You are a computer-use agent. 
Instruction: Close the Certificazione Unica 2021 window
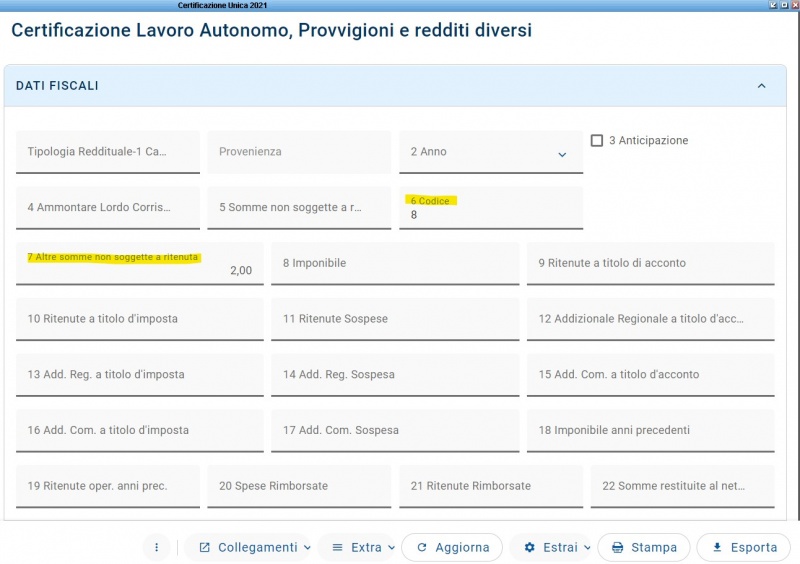[x=795, y=5]
